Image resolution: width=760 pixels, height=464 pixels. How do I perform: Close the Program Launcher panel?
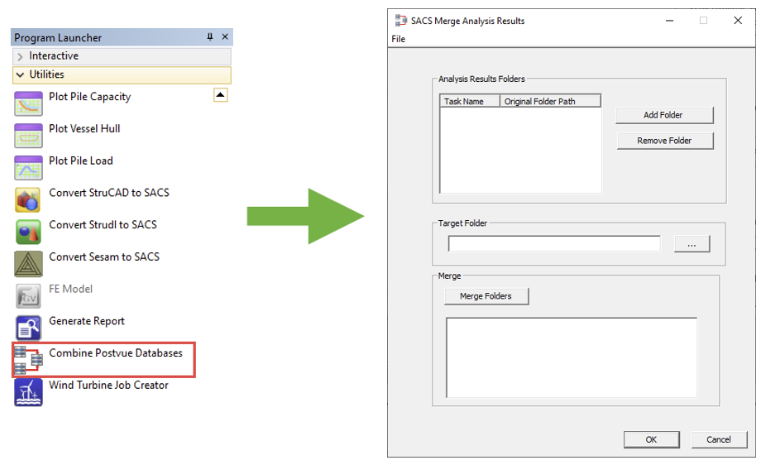(225, 37)
